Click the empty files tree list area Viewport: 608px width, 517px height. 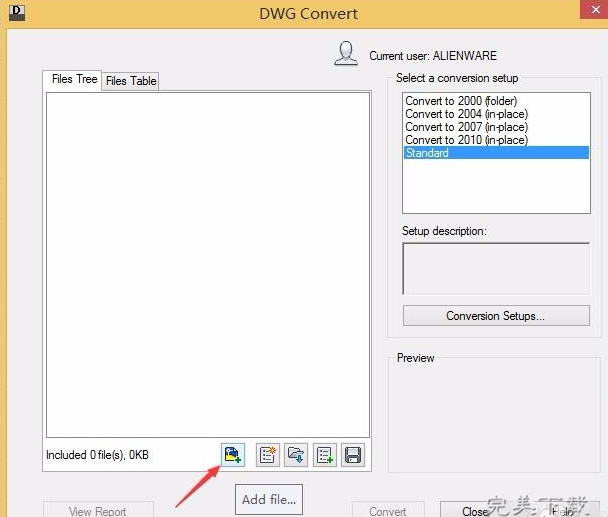point(208,265)
